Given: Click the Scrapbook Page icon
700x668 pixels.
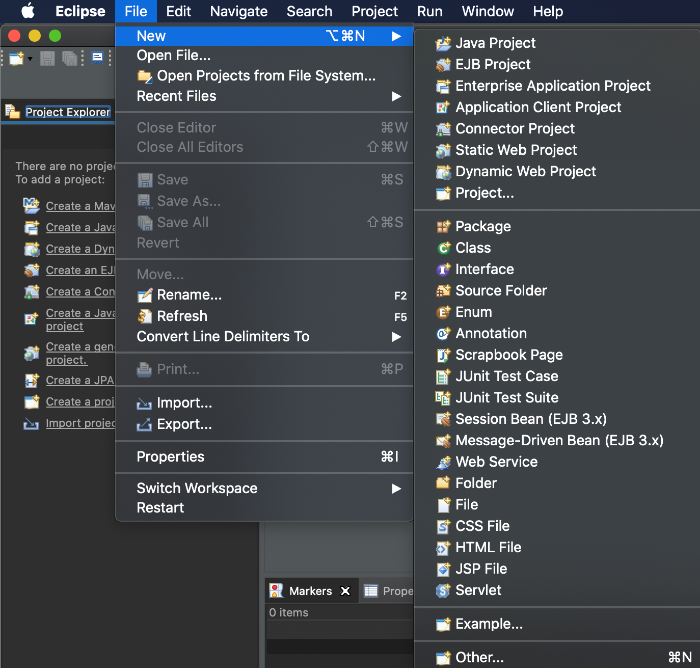Looking at the screenshot, I should tap(443, 355).
